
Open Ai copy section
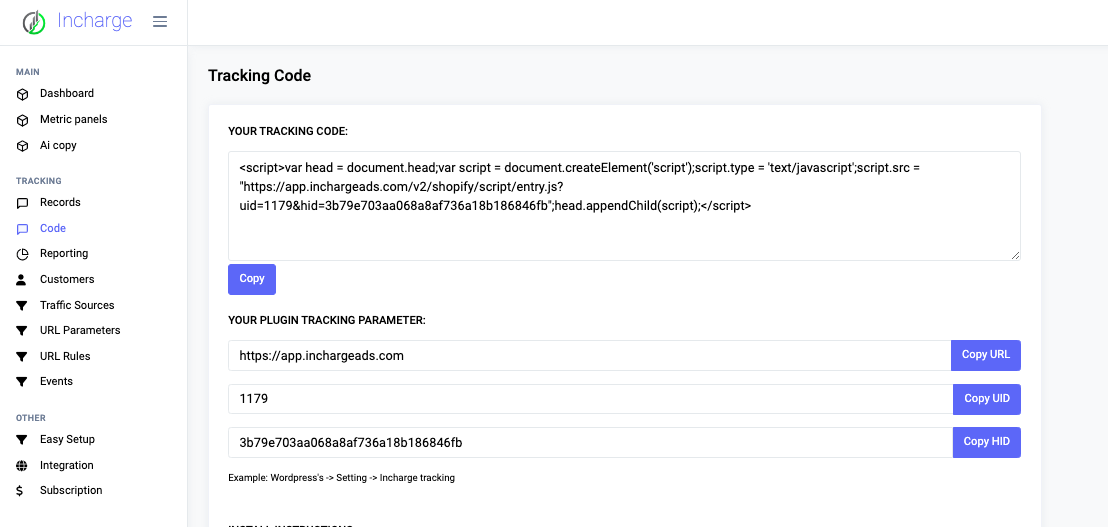[x=58, y=146]
